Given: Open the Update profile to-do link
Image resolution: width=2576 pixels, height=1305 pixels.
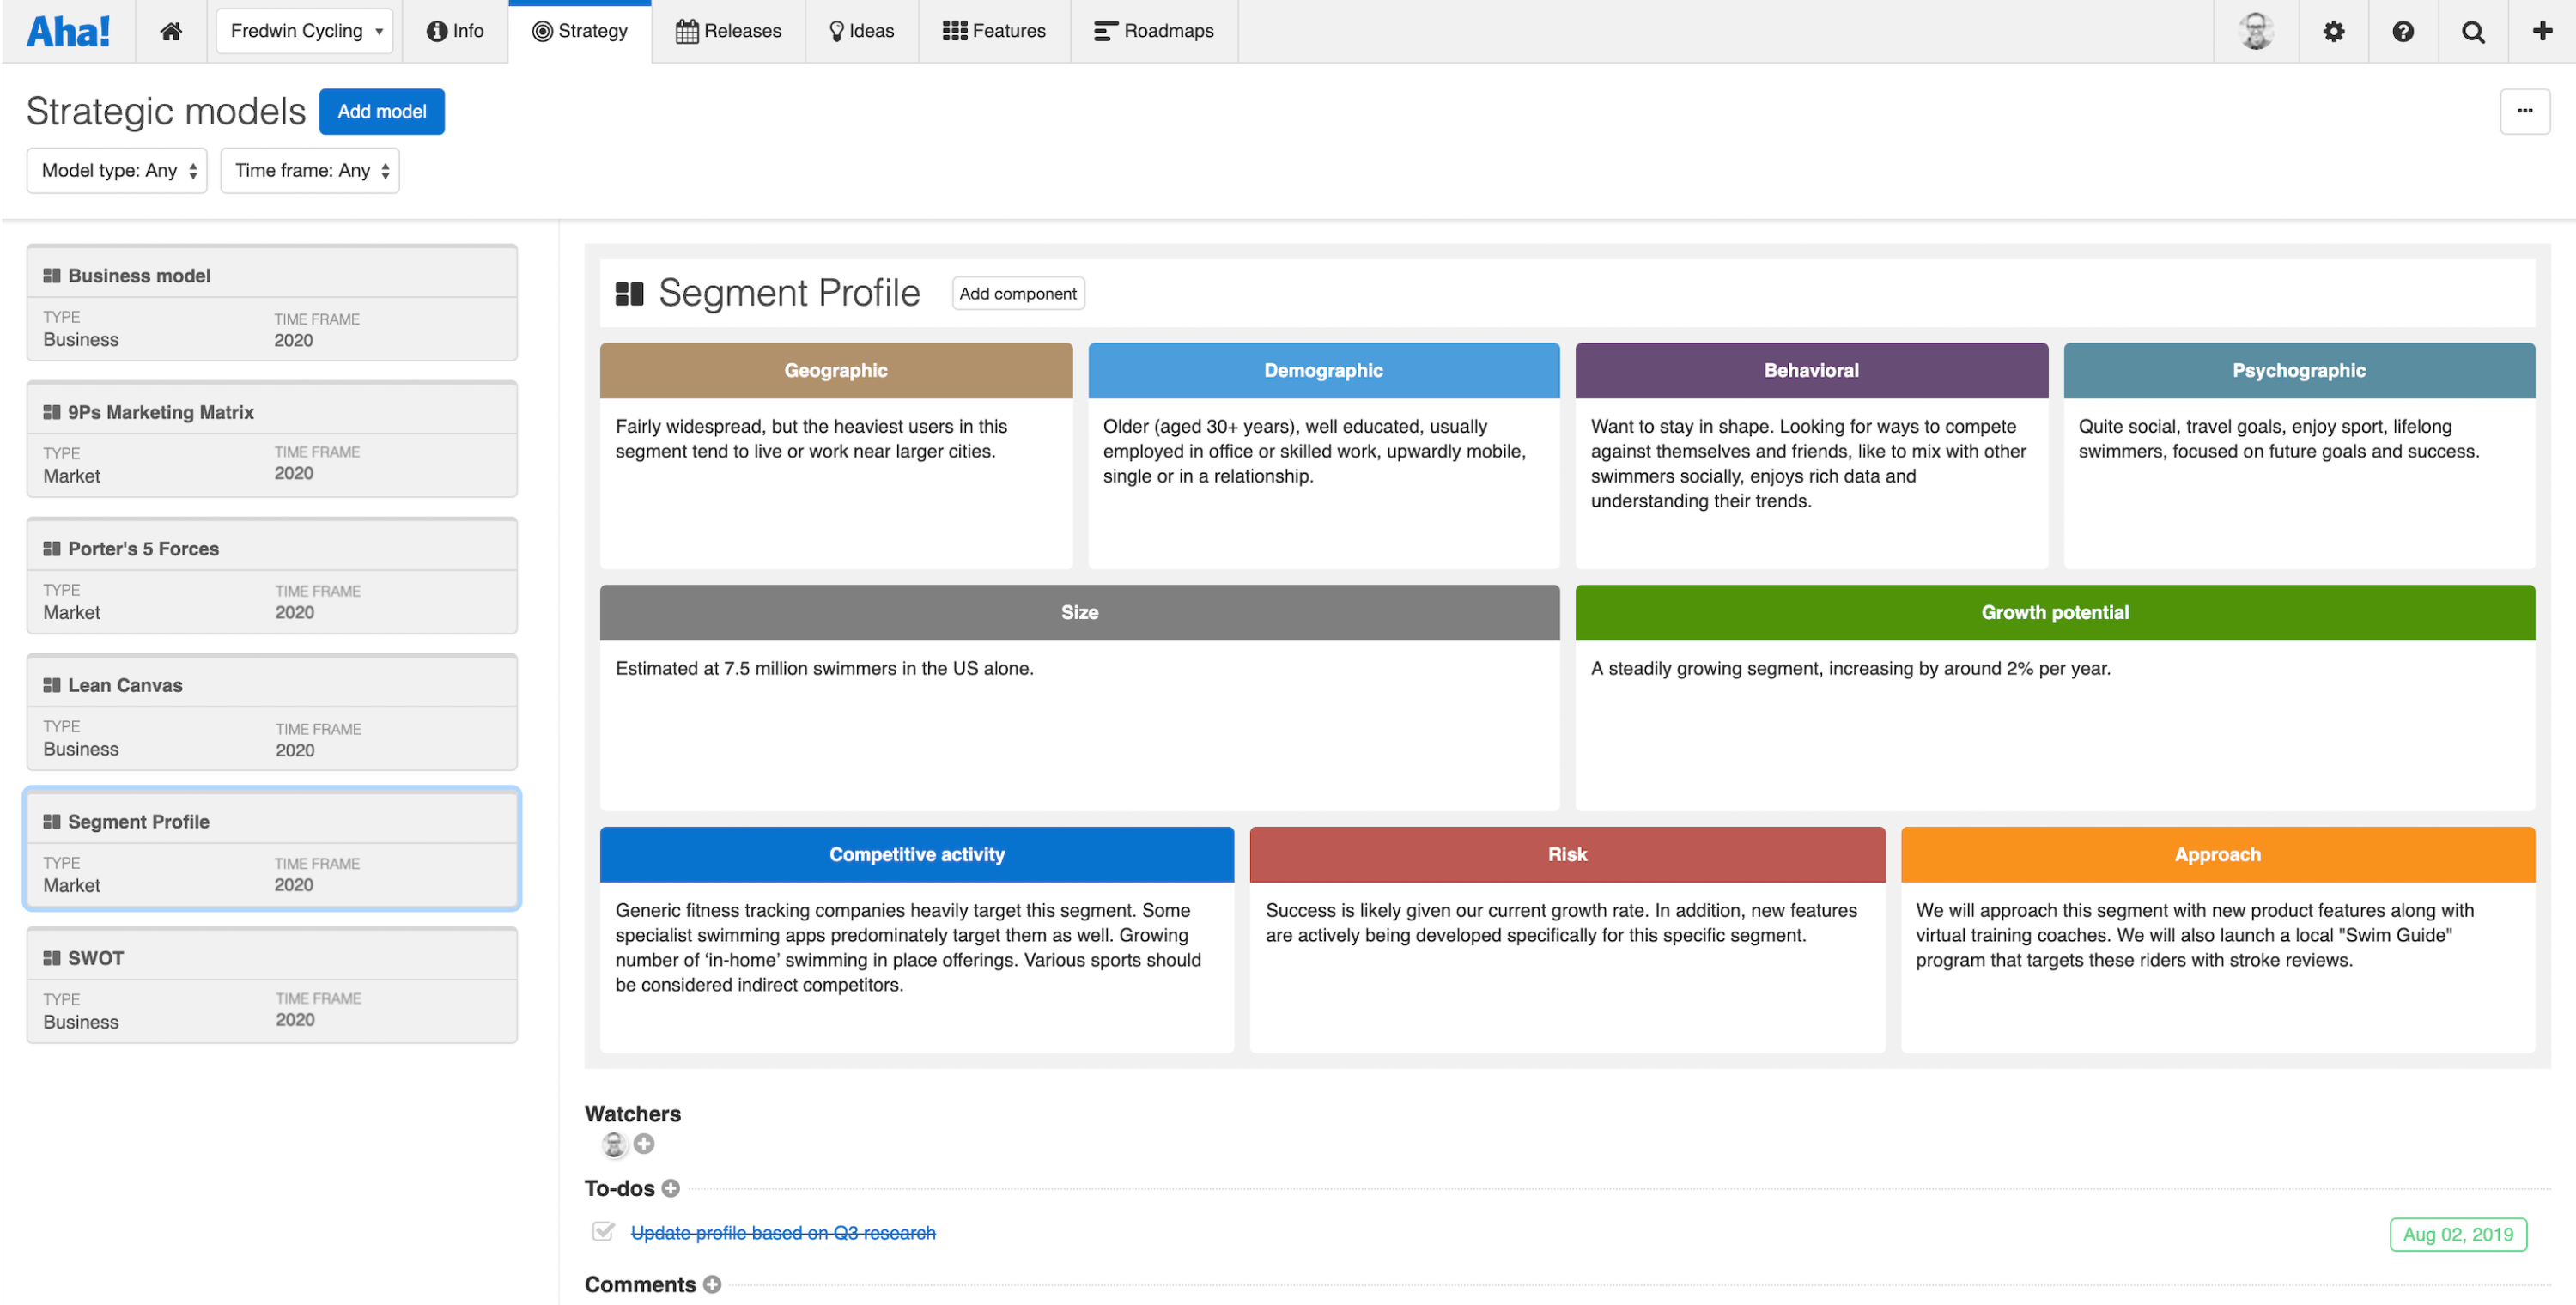Looking at the screenshot, I should click(x=783, y=1233).
